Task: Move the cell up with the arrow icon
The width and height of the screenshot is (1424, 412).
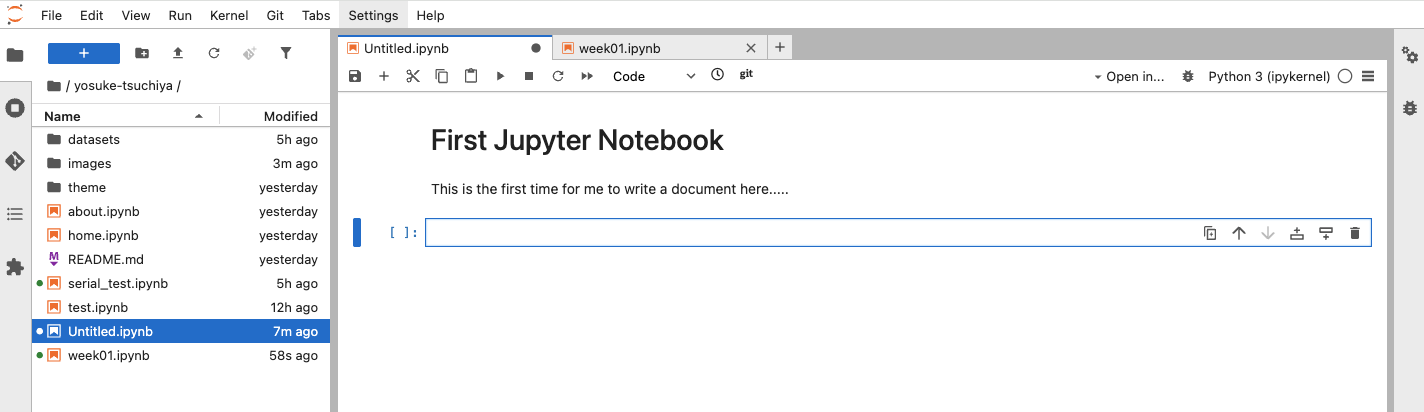Action: point(1239,233)
